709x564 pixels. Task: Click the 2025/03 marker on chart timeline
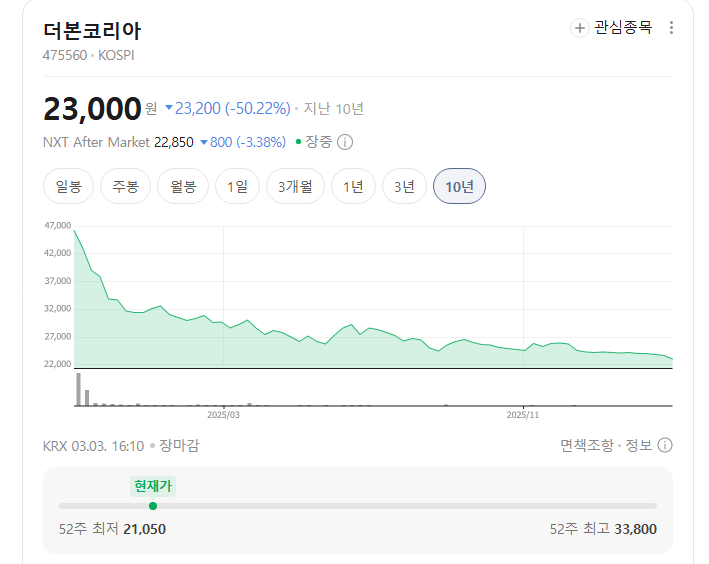(223, 415)
